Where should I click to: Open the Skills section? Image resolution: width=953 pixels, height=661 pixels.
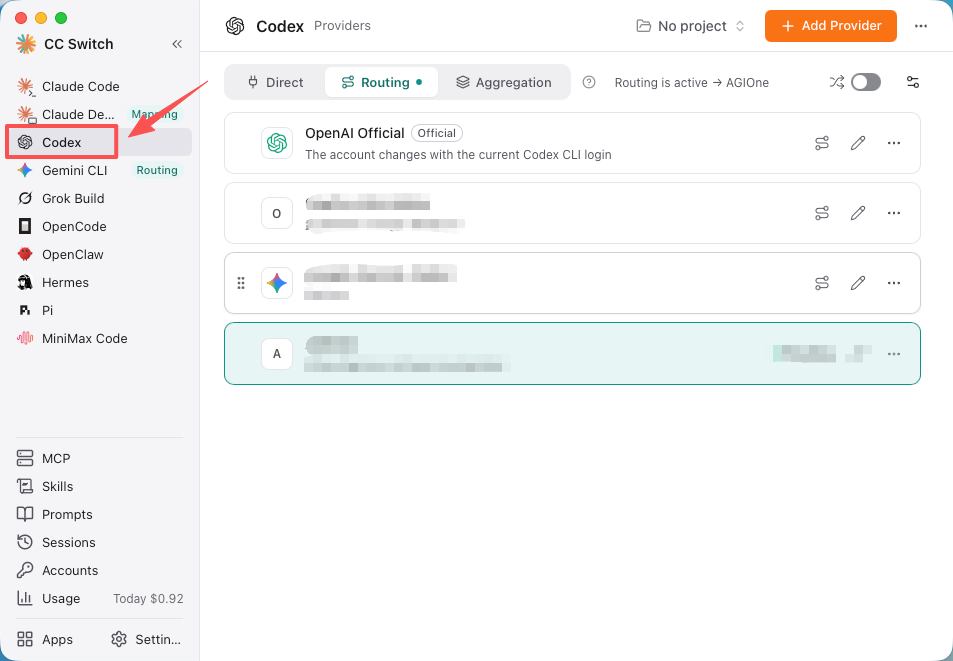click(x=99, y=486)
